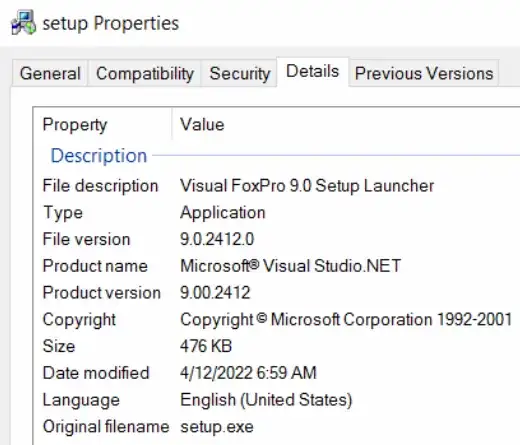This screenshot has width=520, height=445.
Task: Select the Type property label
Action: pos(63,213)
